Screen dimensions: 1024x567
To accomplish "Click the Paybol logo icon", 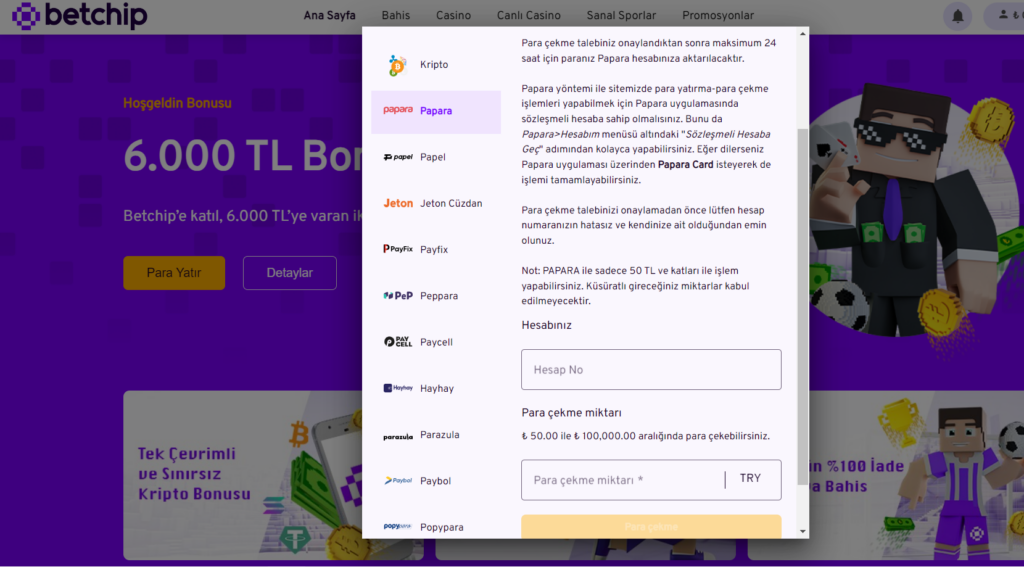I will (398, 481).
